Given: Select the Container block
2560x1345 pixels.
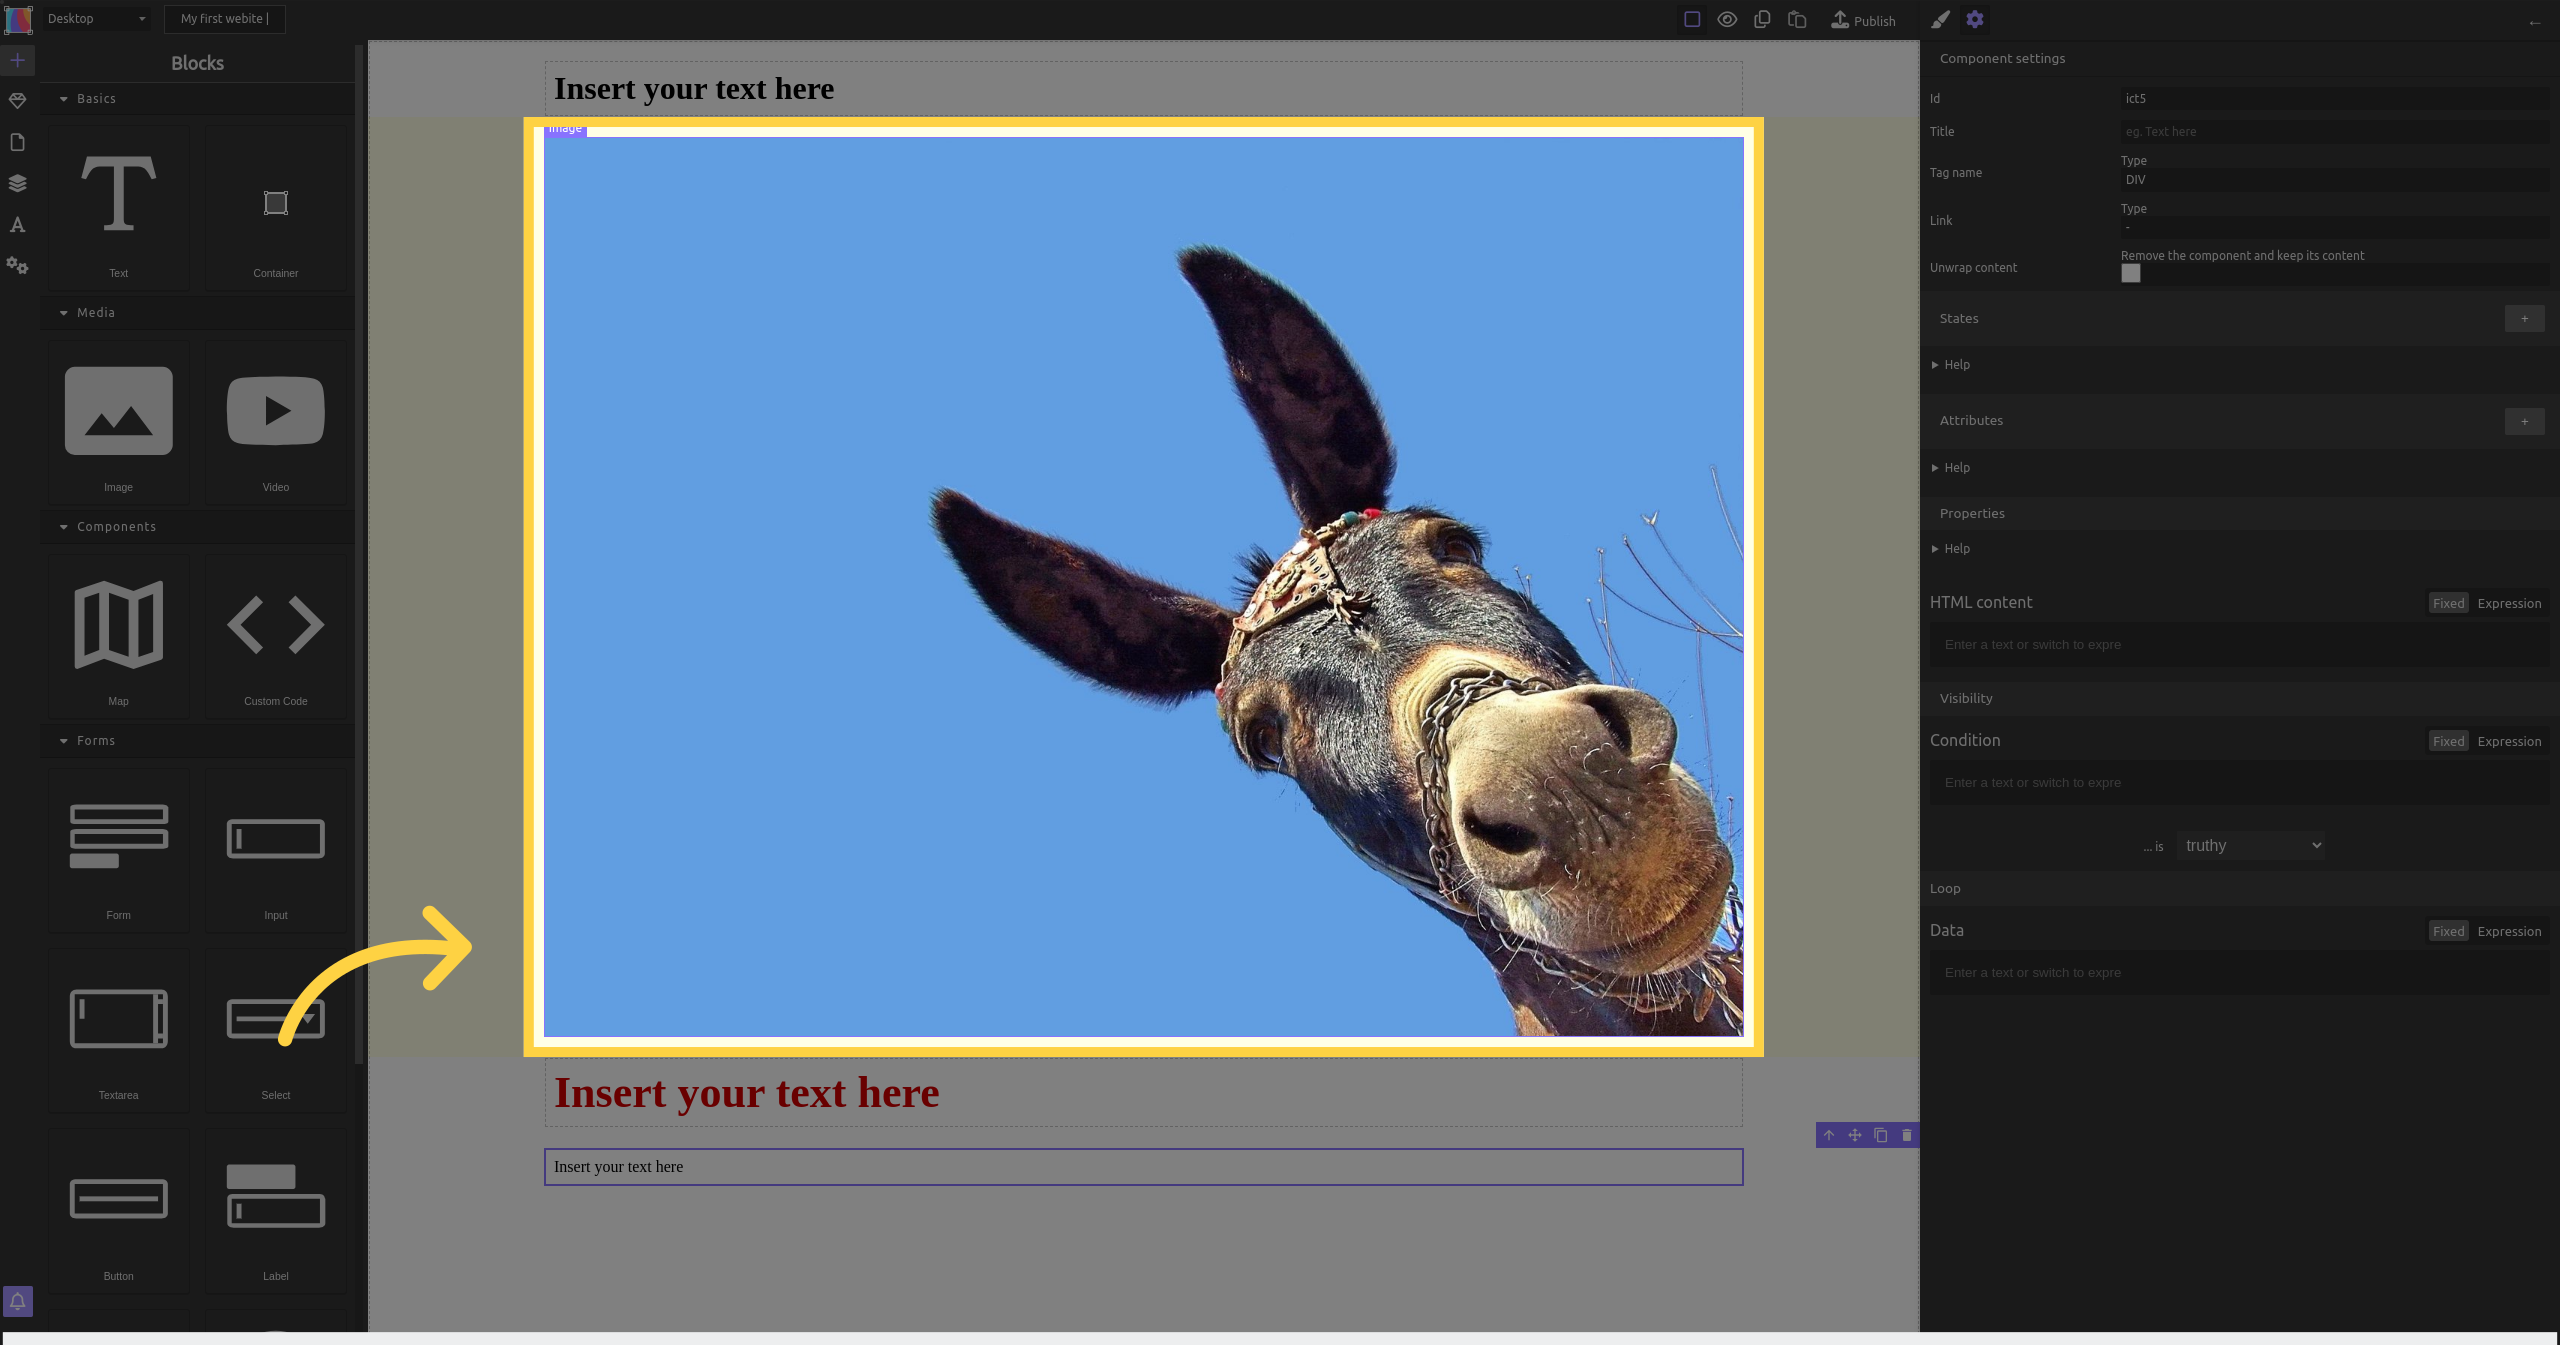Looking at the screenshot, I should point(276,208).
